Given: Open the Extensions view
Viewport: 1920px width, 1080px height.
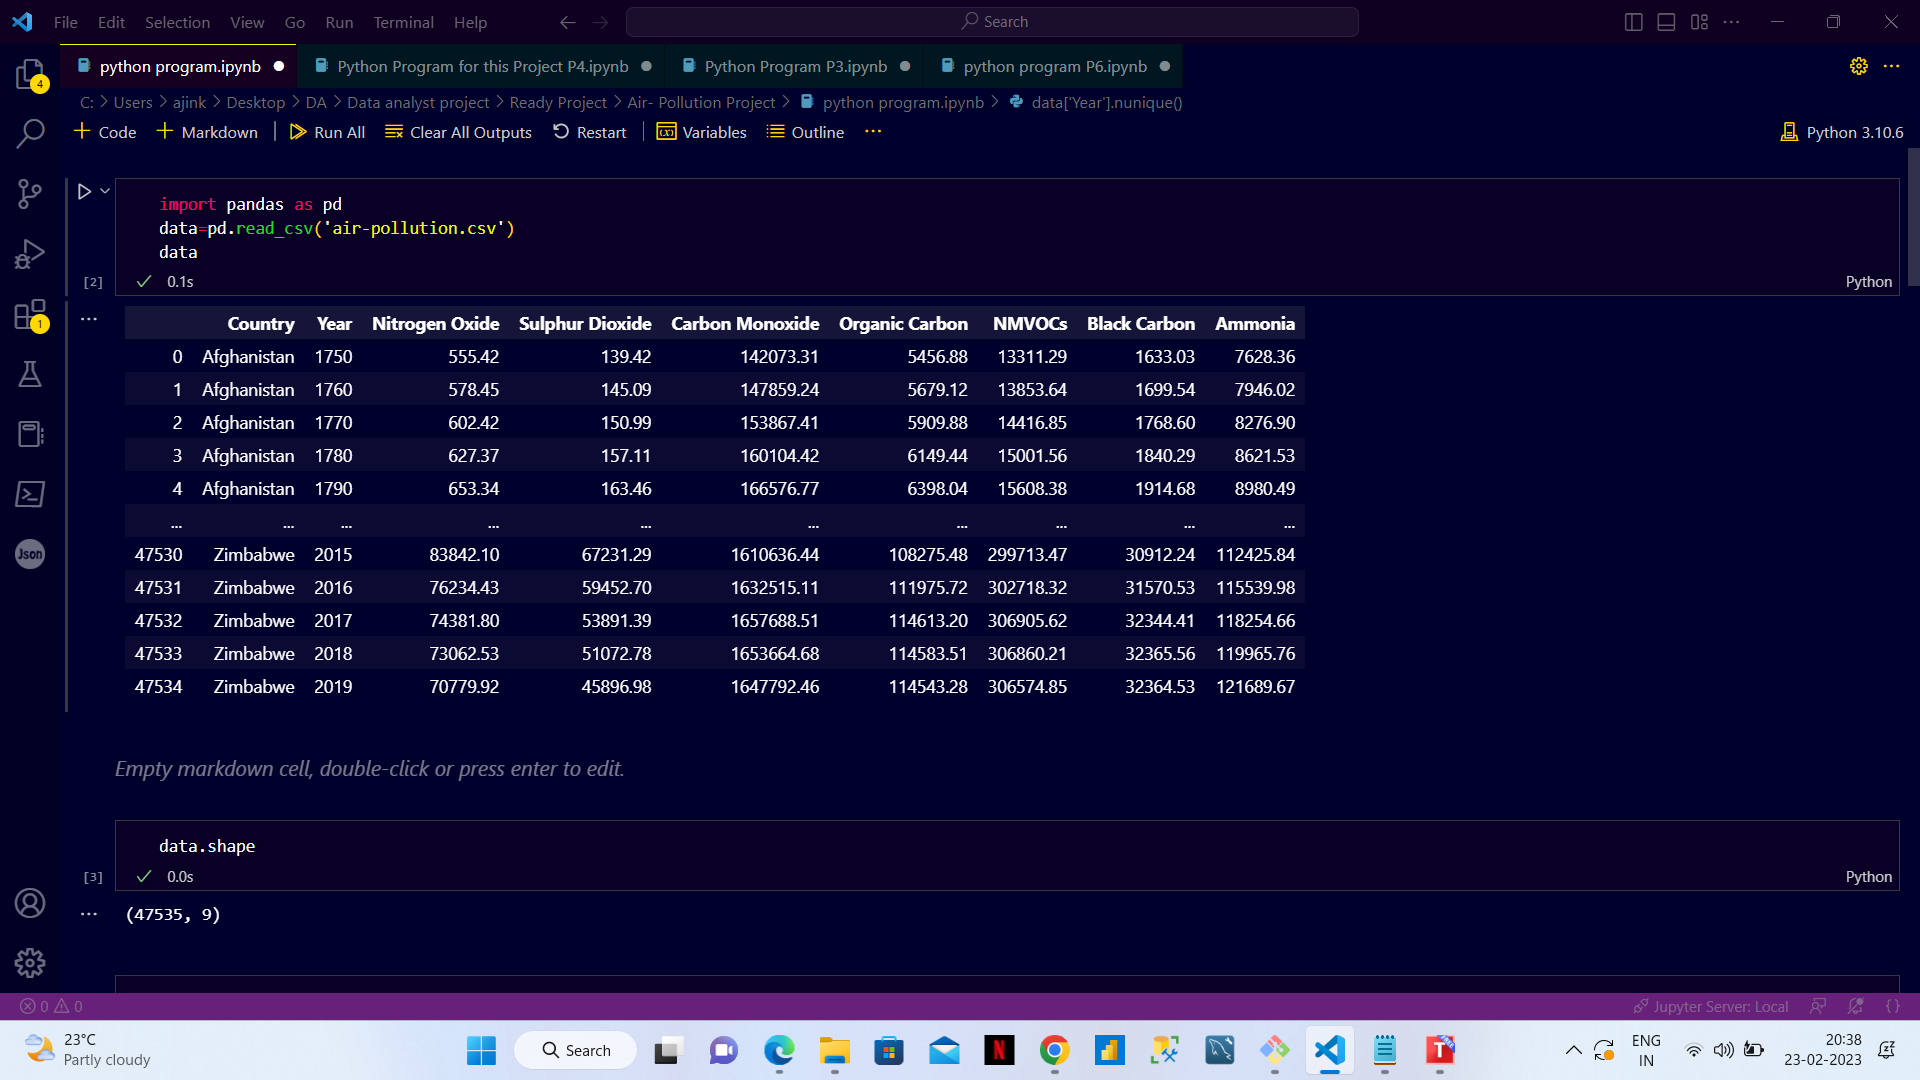Looking at the screenshot, I should pos(30,314).
